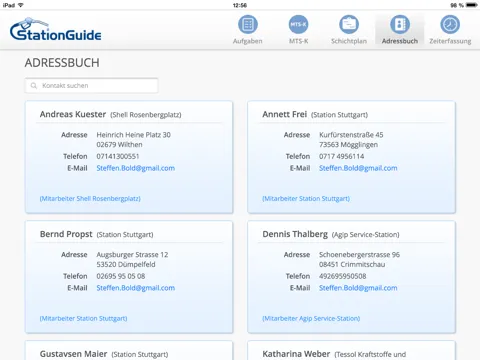Viewport: 480px width, 360px height.
Task: Select the Andreas Kuester contact name
Action: point(73,114)
